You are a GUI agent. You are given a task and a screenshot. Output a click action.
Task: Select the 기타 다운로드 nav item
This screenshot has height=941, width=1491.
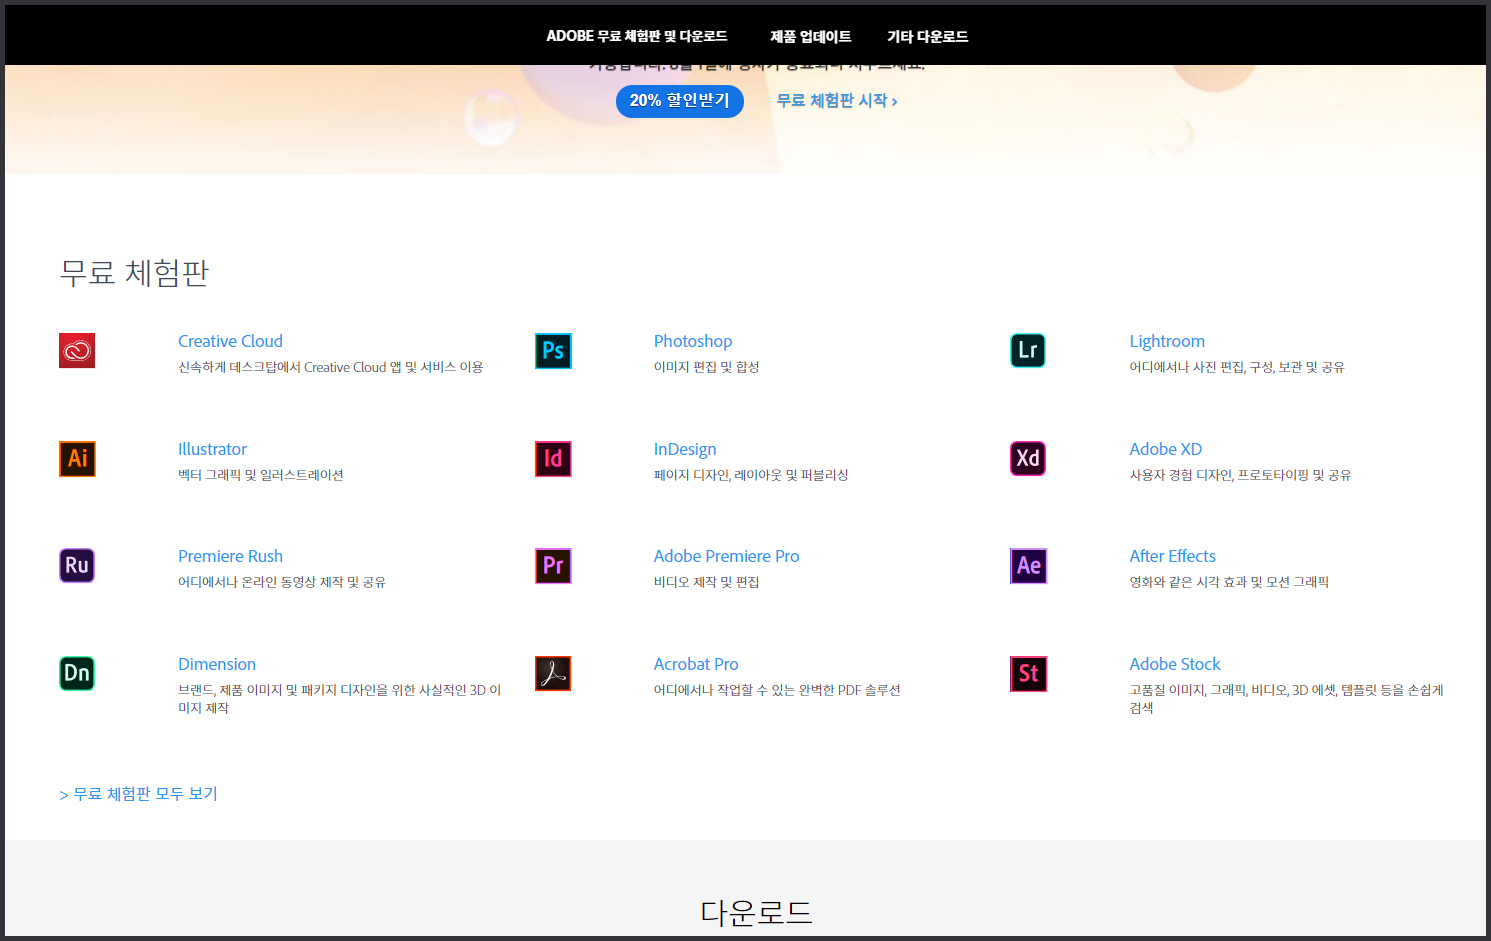928,36
